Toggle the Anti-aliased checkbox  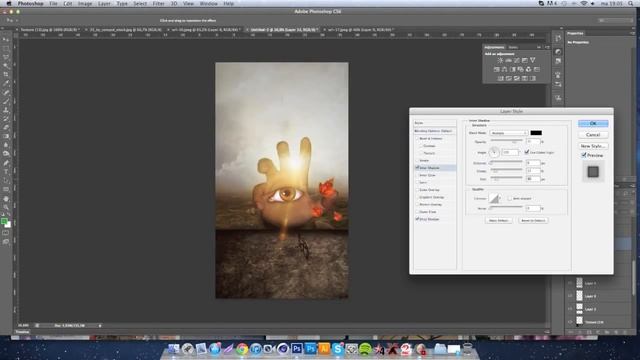tap(510, 198)
